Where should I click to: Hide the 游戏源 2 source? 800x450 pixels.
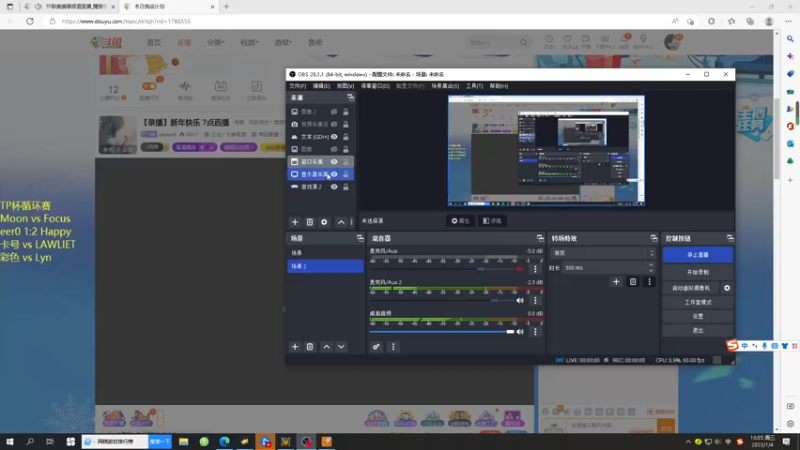click(x=334, y=187)
